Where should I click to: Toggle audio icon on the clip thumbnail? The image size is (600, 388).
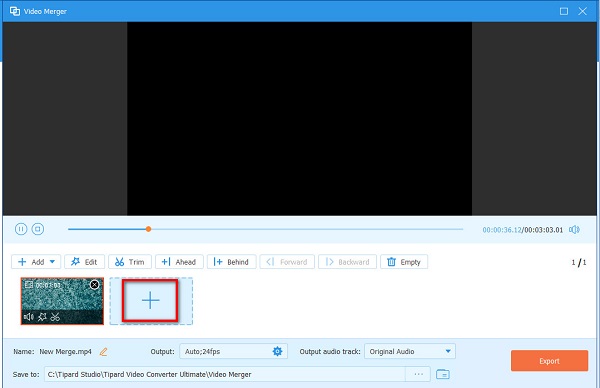29,317
